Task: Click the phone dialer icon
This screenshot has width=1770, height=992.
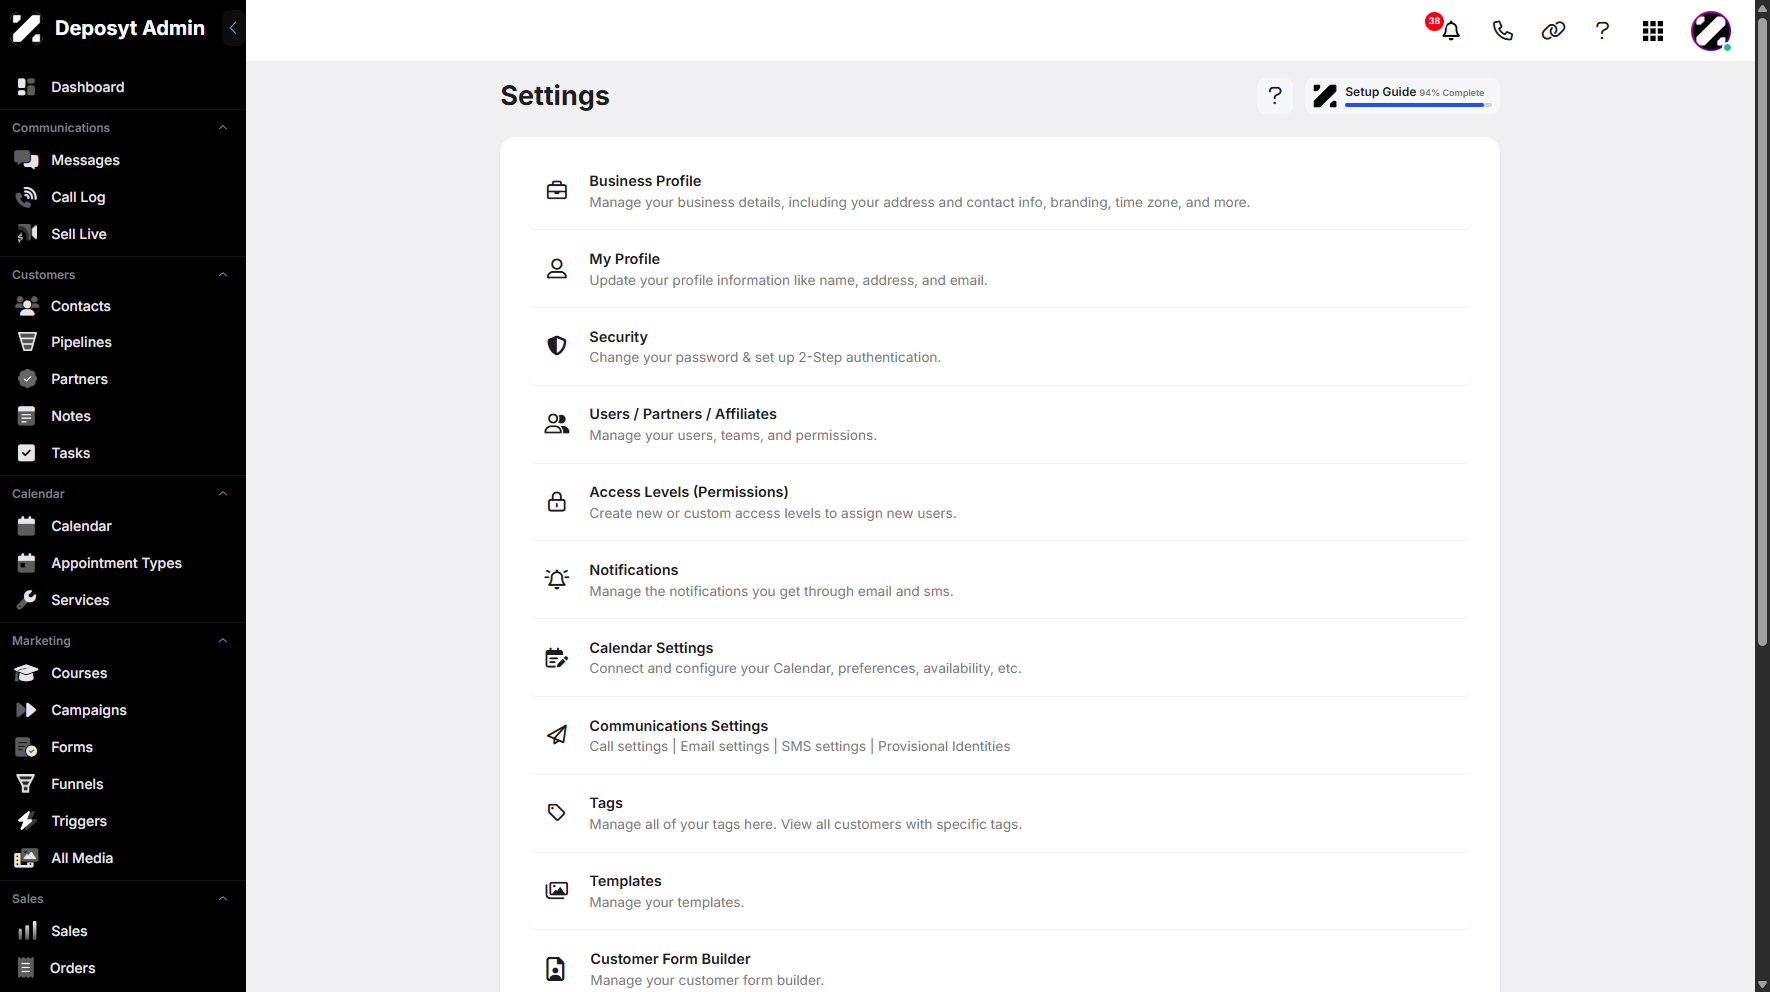Action: click(x=1502, y=31)
